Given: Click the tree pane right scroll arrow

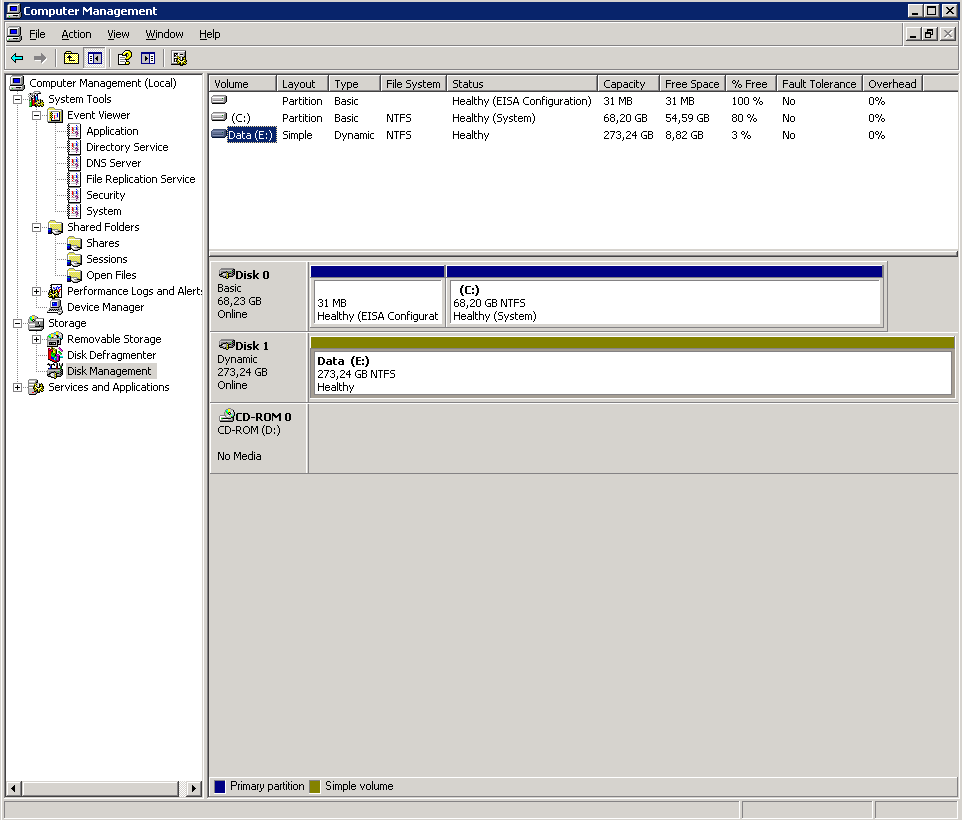Looking at the screenshot, I should [x=194, y=788].
